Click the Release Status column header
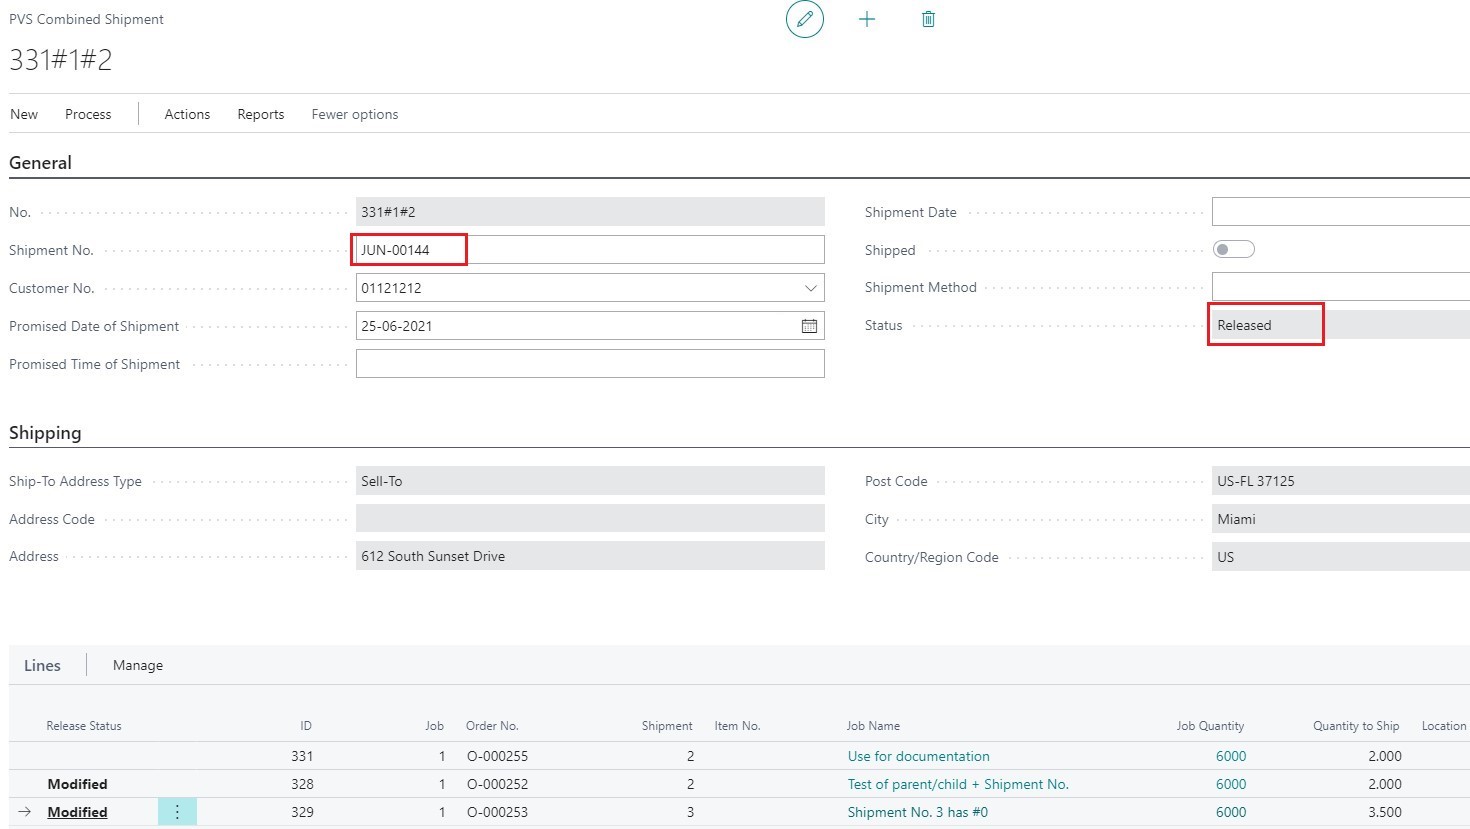The image size is (1470, 829). coord(84,726)
